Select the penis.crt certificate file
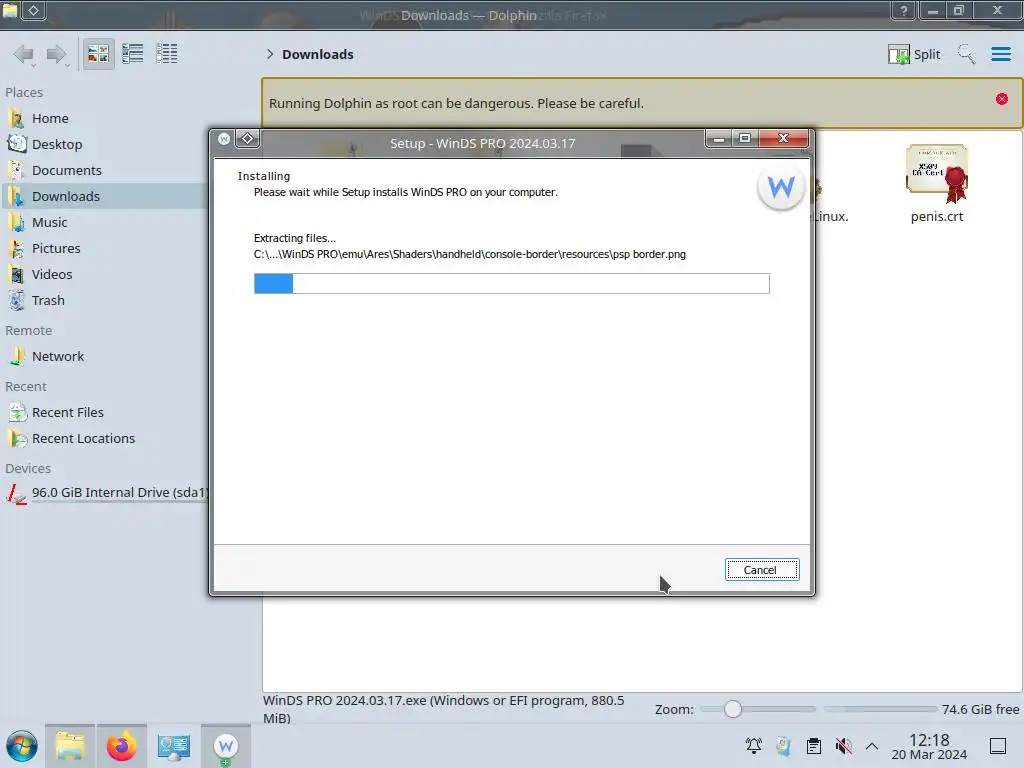This screenshot has height=768, width=1024. (936, 184)
